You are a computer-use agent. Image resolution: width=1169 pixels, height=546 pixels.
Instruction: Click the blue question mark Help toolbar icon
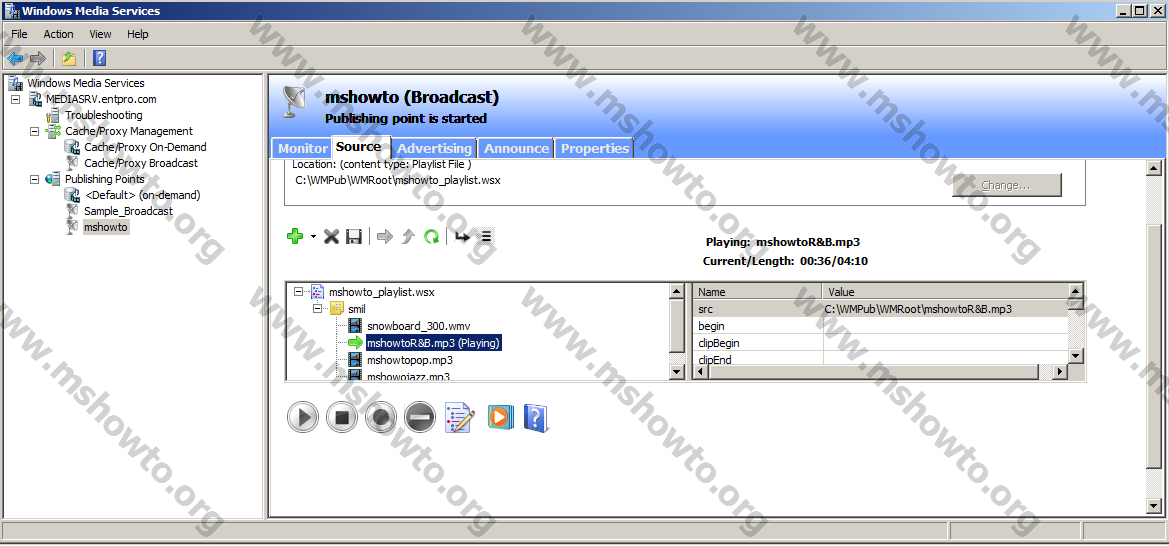coord(99,58)
